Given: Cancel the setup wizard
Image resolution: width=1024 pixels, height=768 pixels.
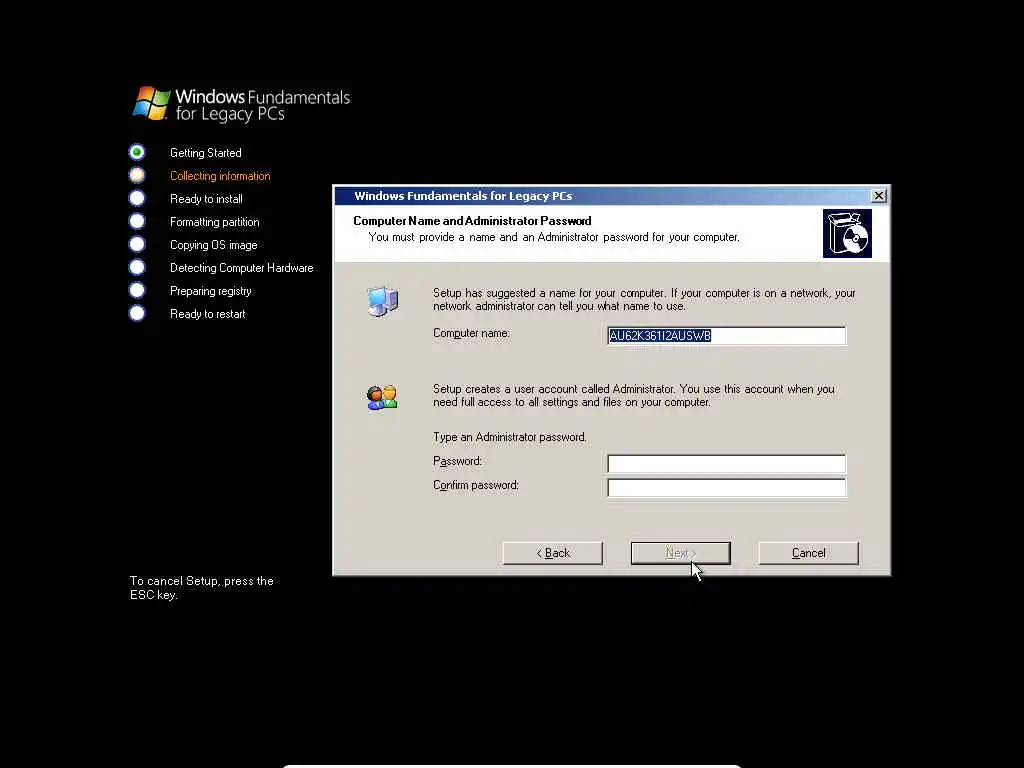Looking at the screenshot, I should click(x=808, y=553).
